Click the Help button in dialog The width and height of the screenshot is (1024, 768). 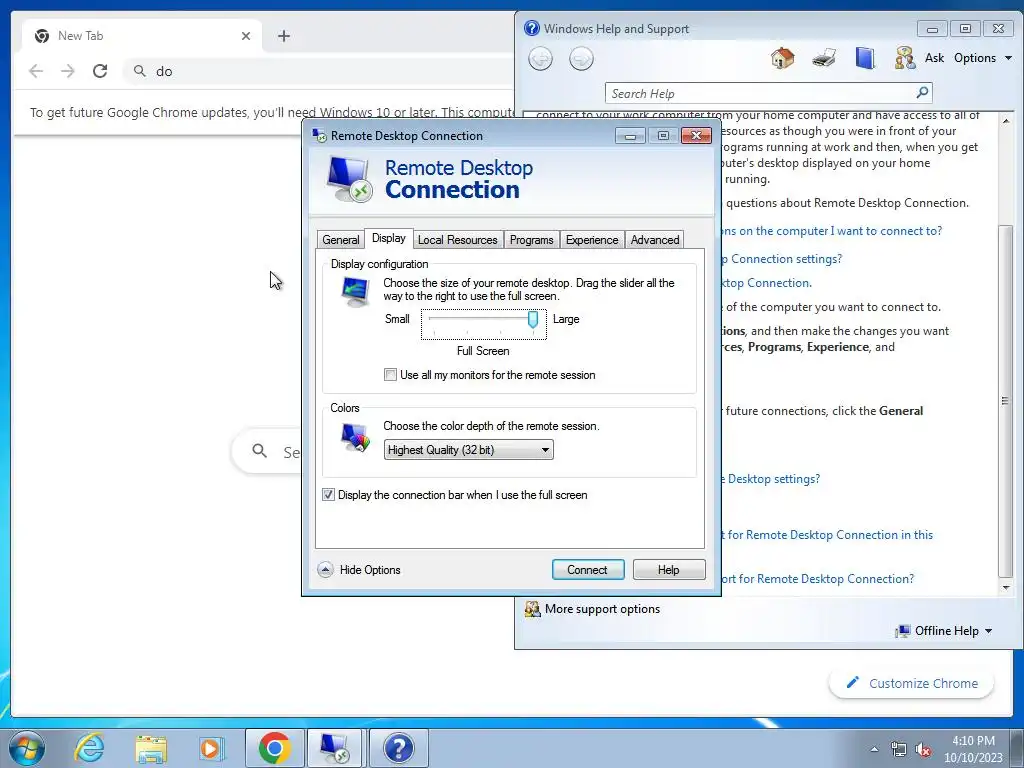[x=669, y=569]
